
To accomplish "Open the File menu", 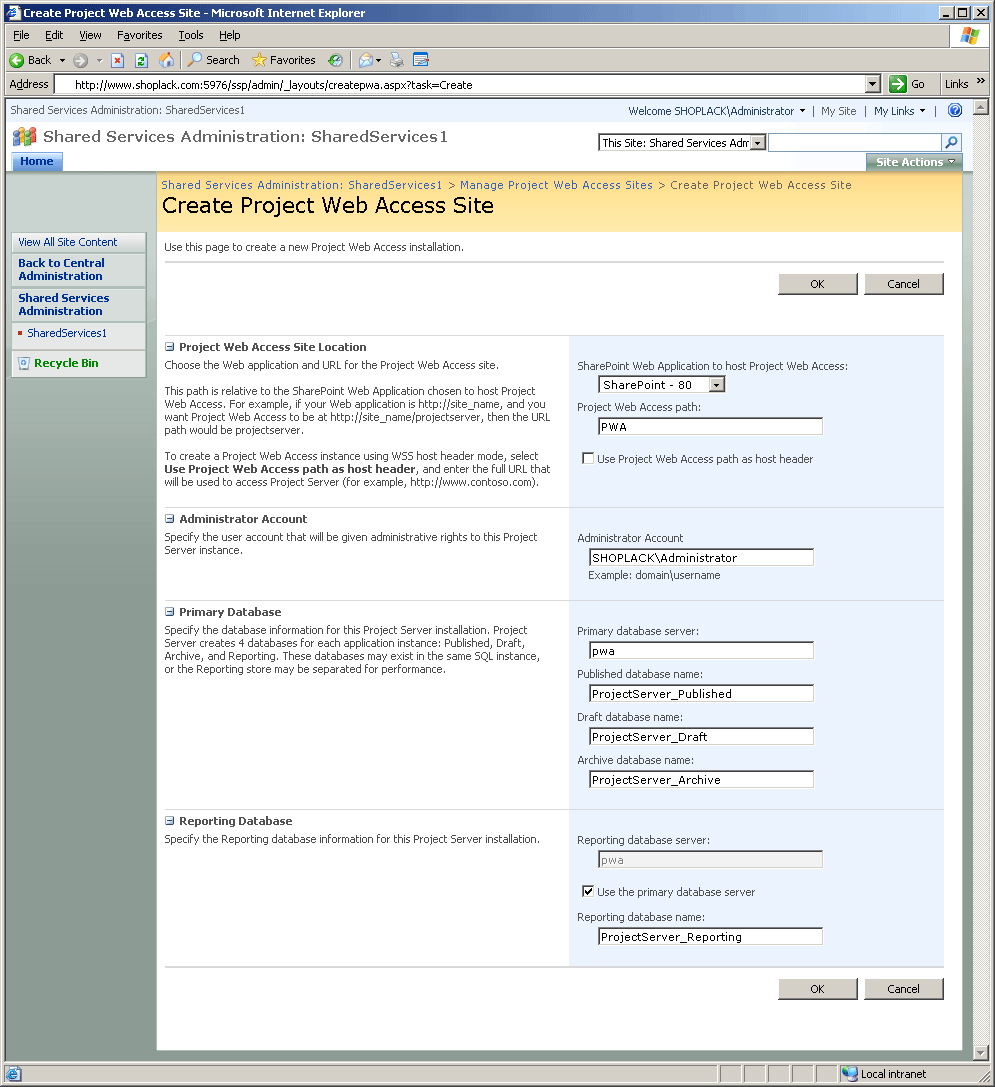I will pyautogui.click(x=21, y=35).
